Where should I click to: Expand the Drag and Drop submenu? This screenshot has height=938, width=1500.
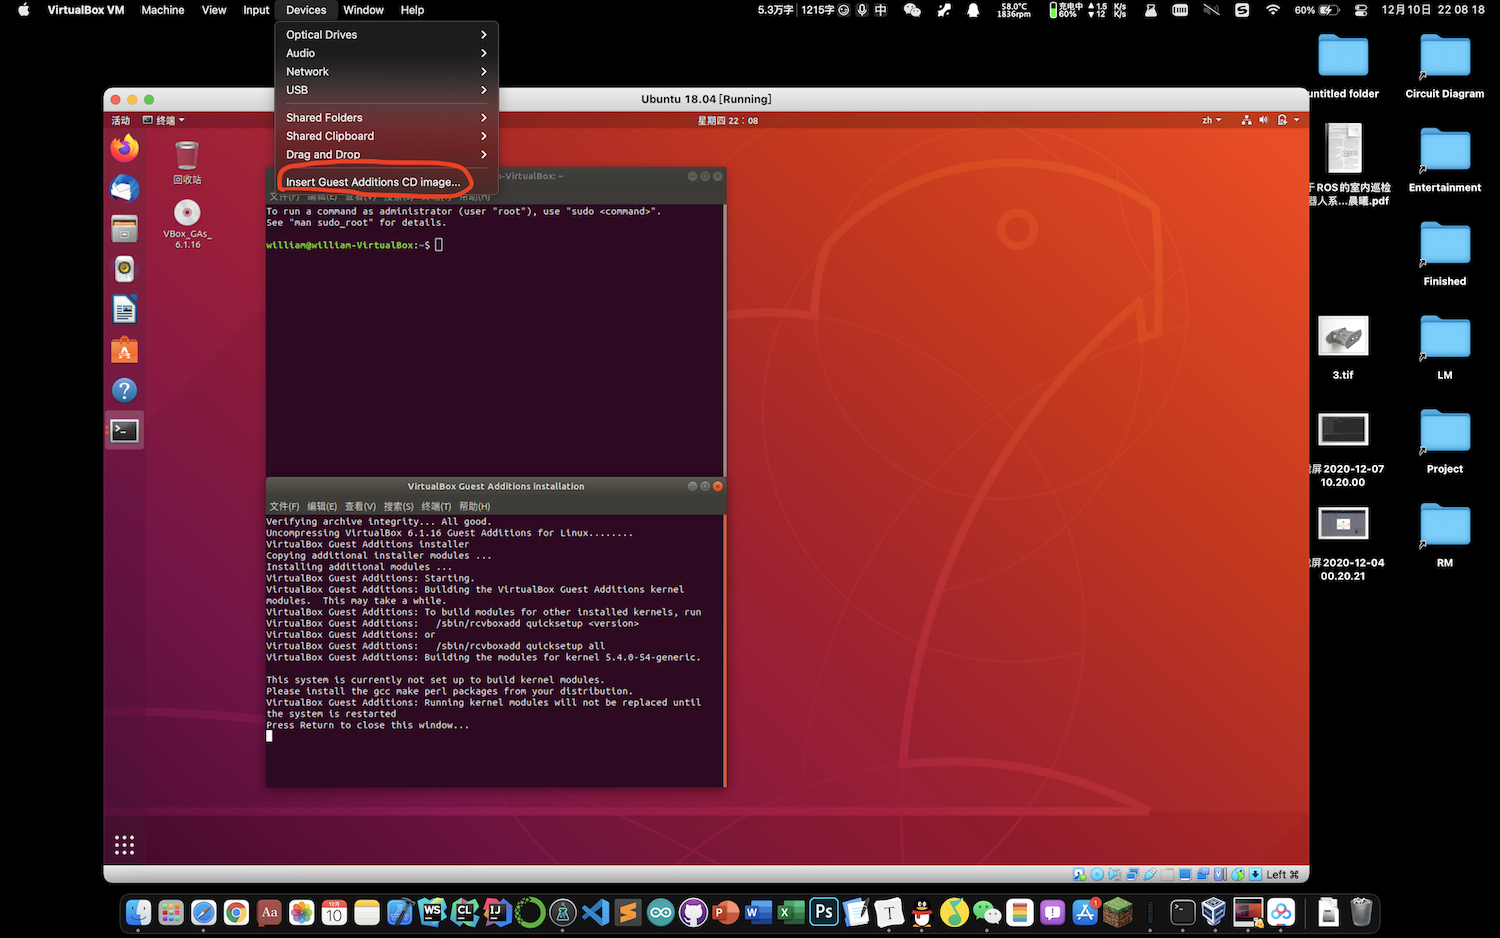[x=386, y=155]
